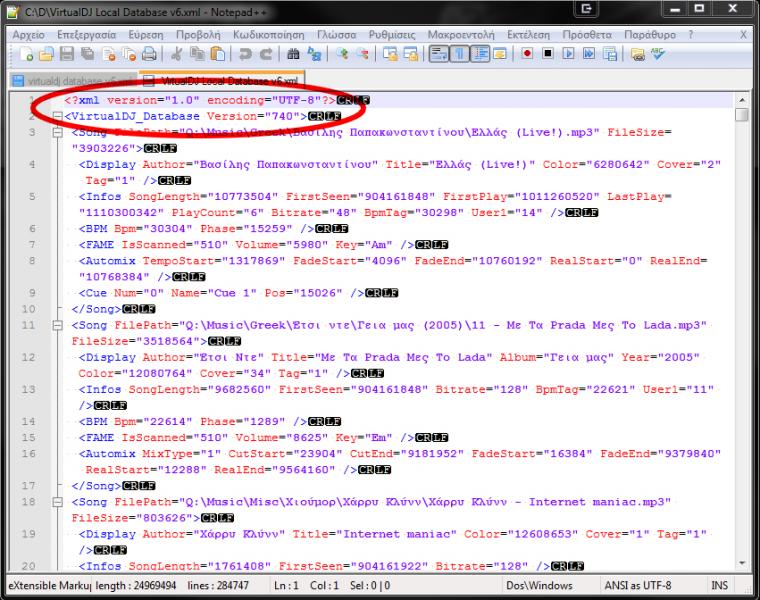Click the user-defined language icon
This screenshot has height=600, width=760.
[500, 54]
